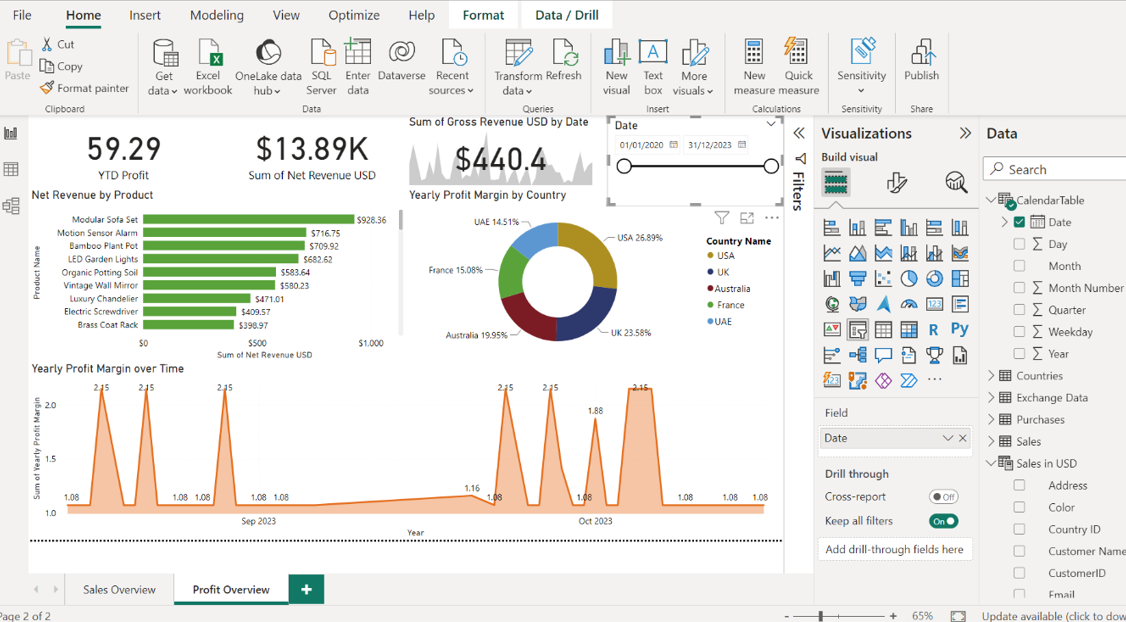
Task: Toggle the Cross-report drill through switch
Action: pyautogui.click(x=943, y=497)
